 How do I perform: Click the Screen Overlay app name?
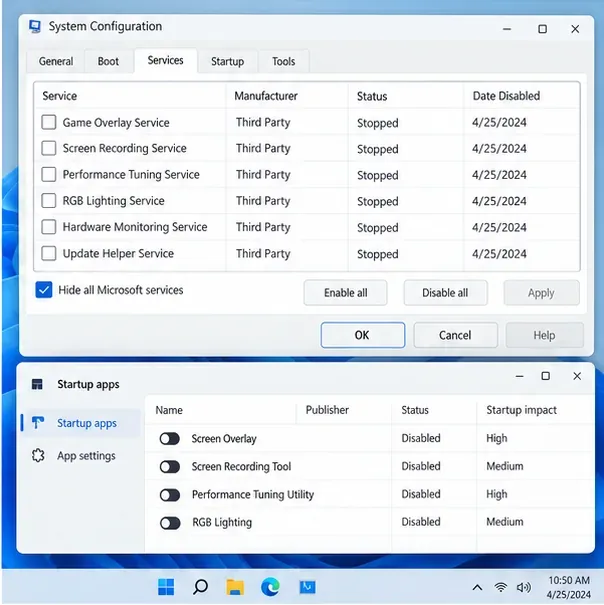[x=224, y=439]
